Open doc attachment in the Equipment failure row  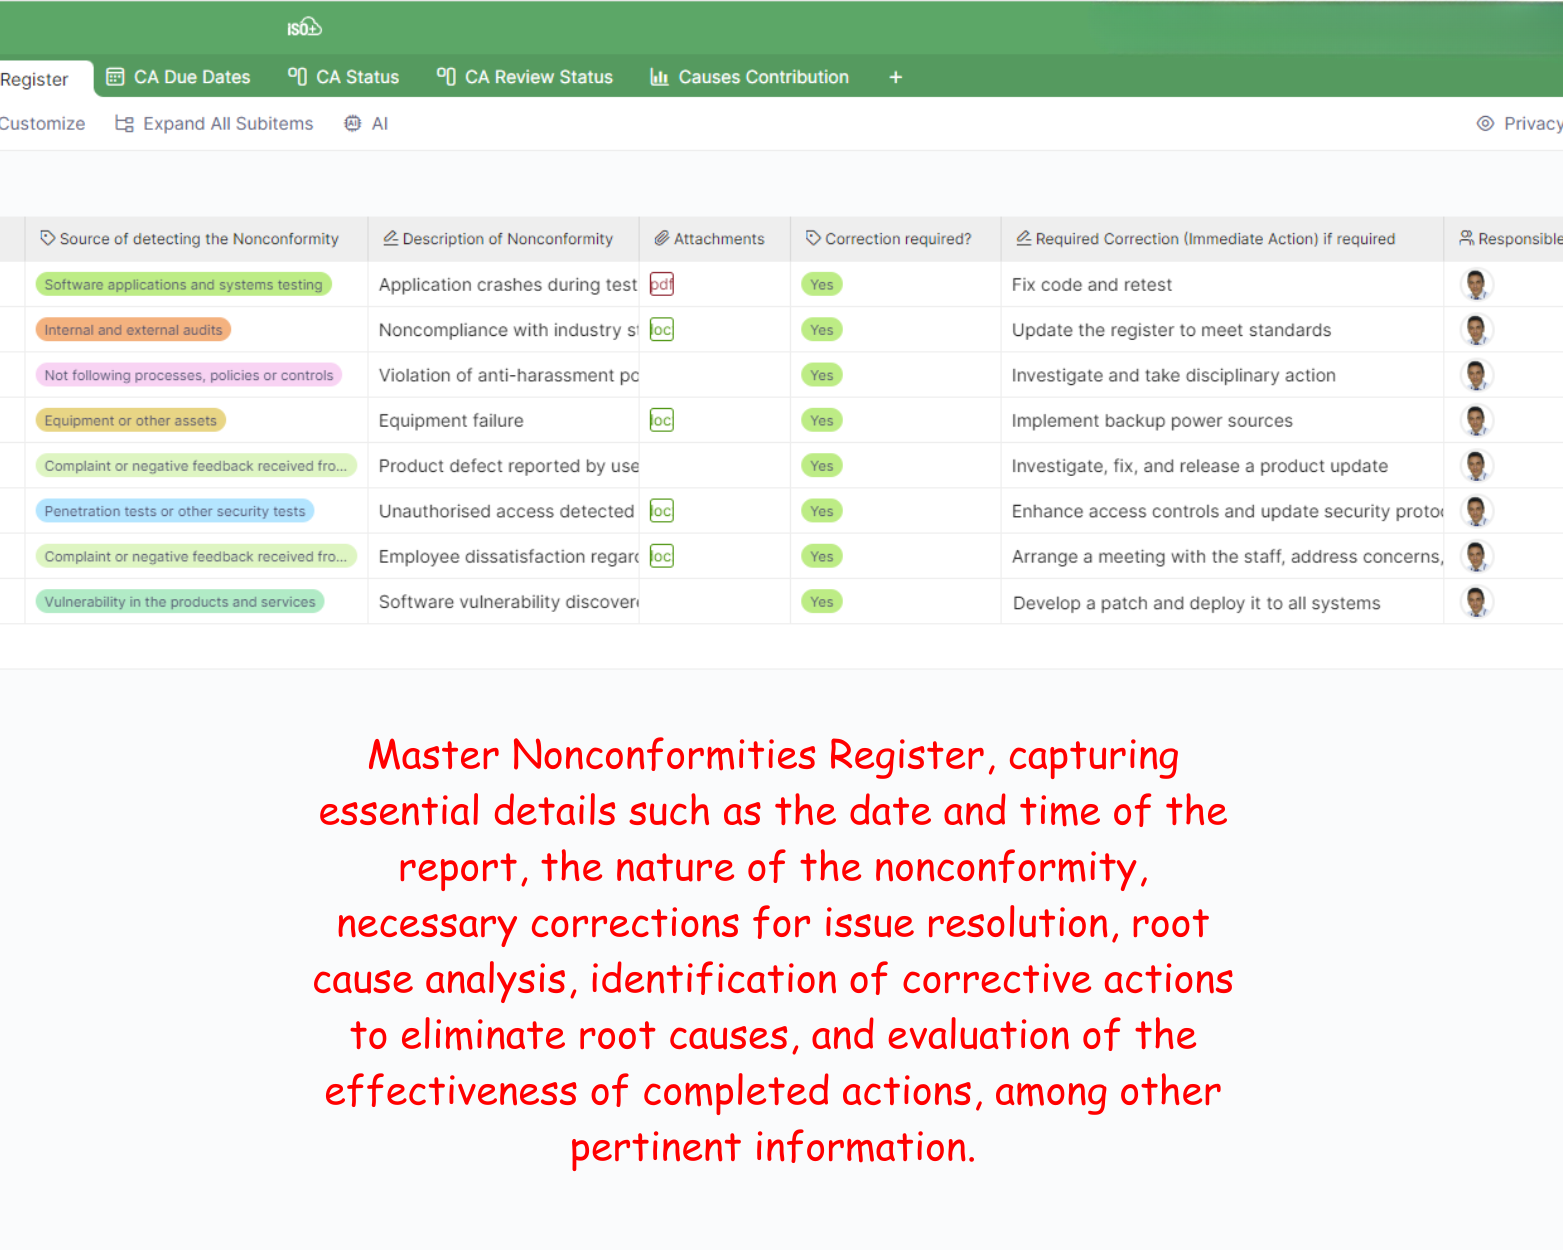(661, 420)
